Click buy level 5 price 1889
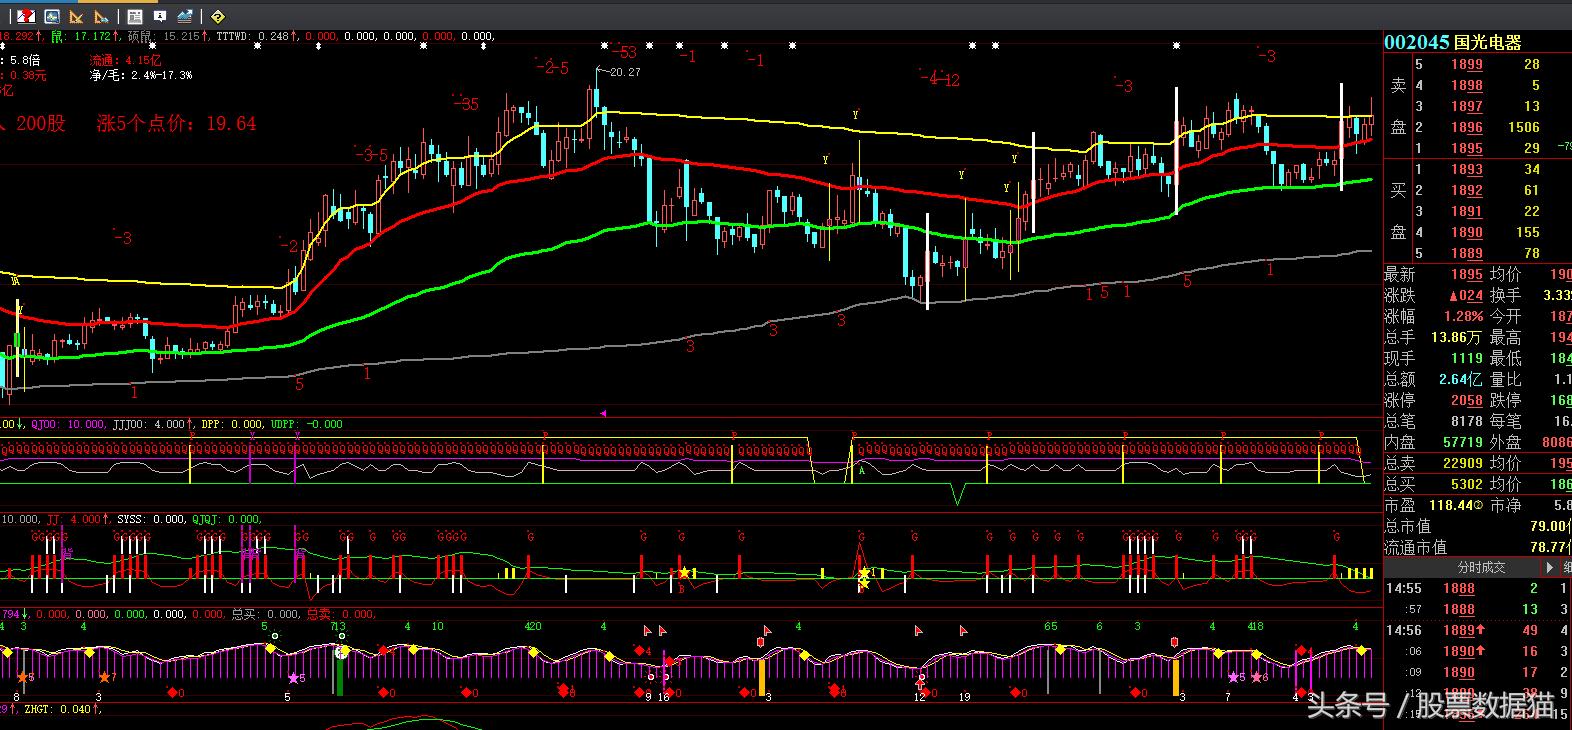Viewport: 1572px width, 730px height. tap(1467, 253)
